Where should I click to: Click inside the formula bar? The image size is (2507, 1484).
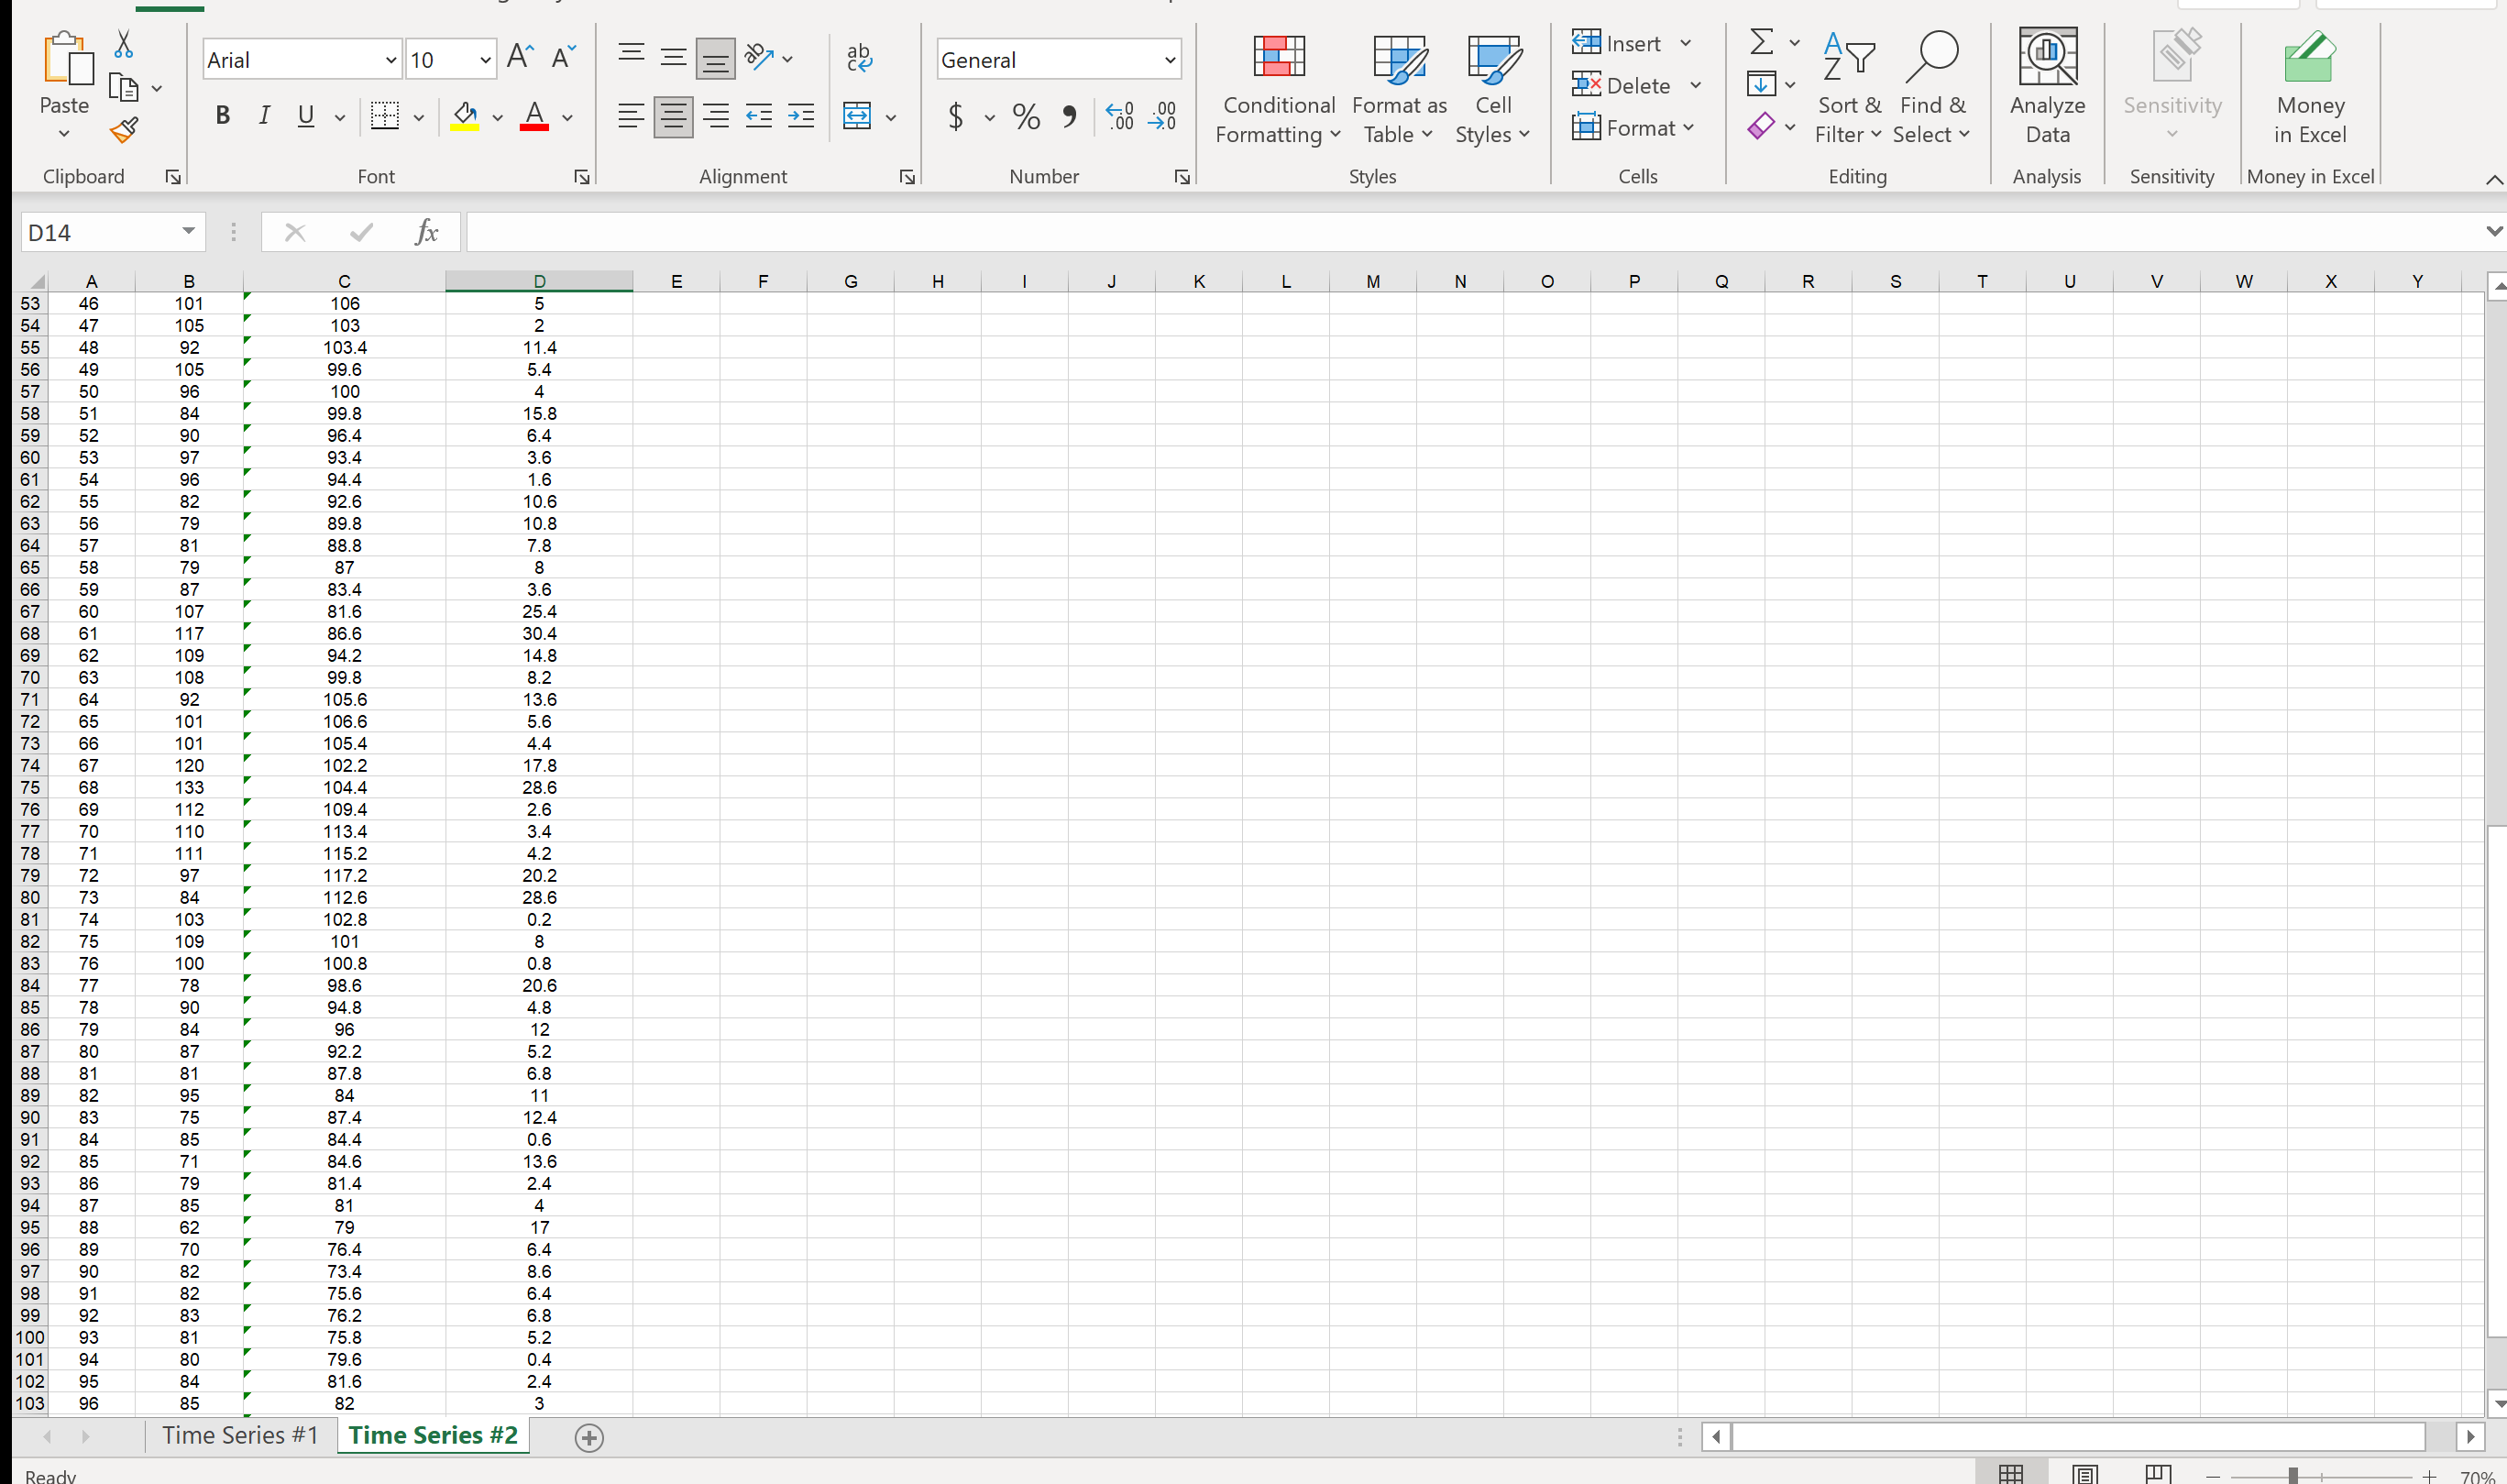tap(1200, 231)
